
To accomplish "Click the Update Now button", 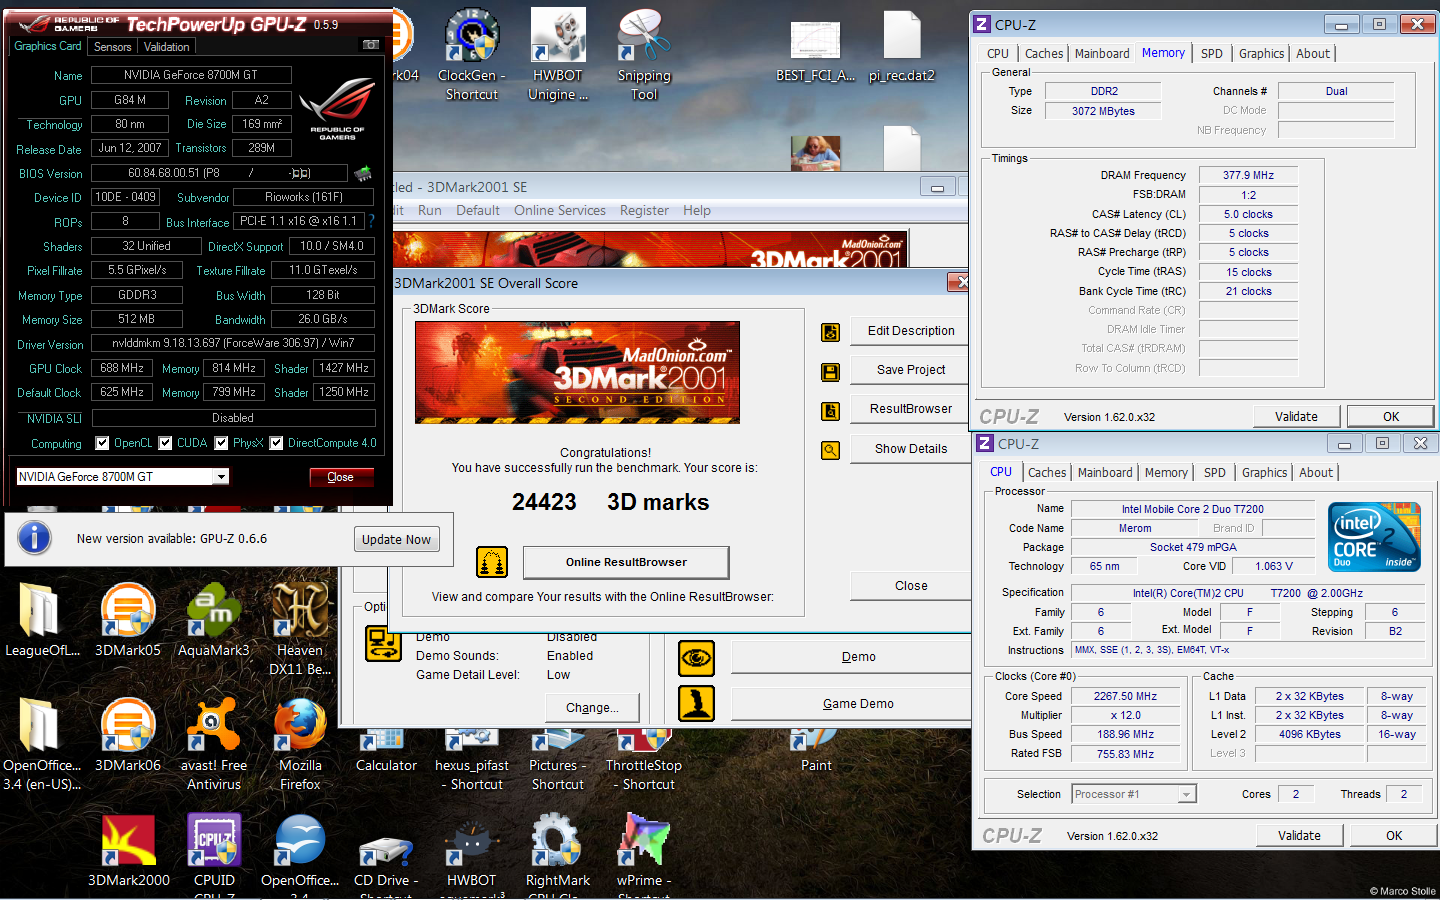I will [x=396, y=539].
